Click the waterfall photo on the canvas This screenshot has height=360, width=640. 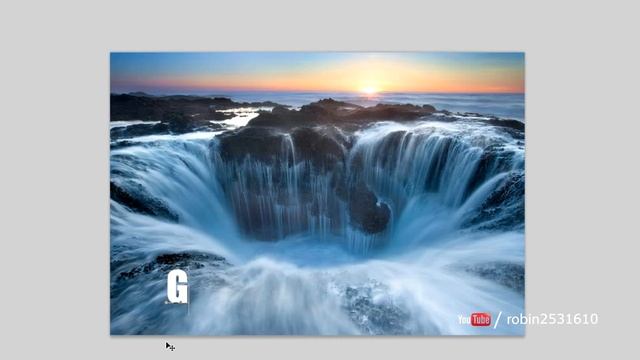[317, 193]
